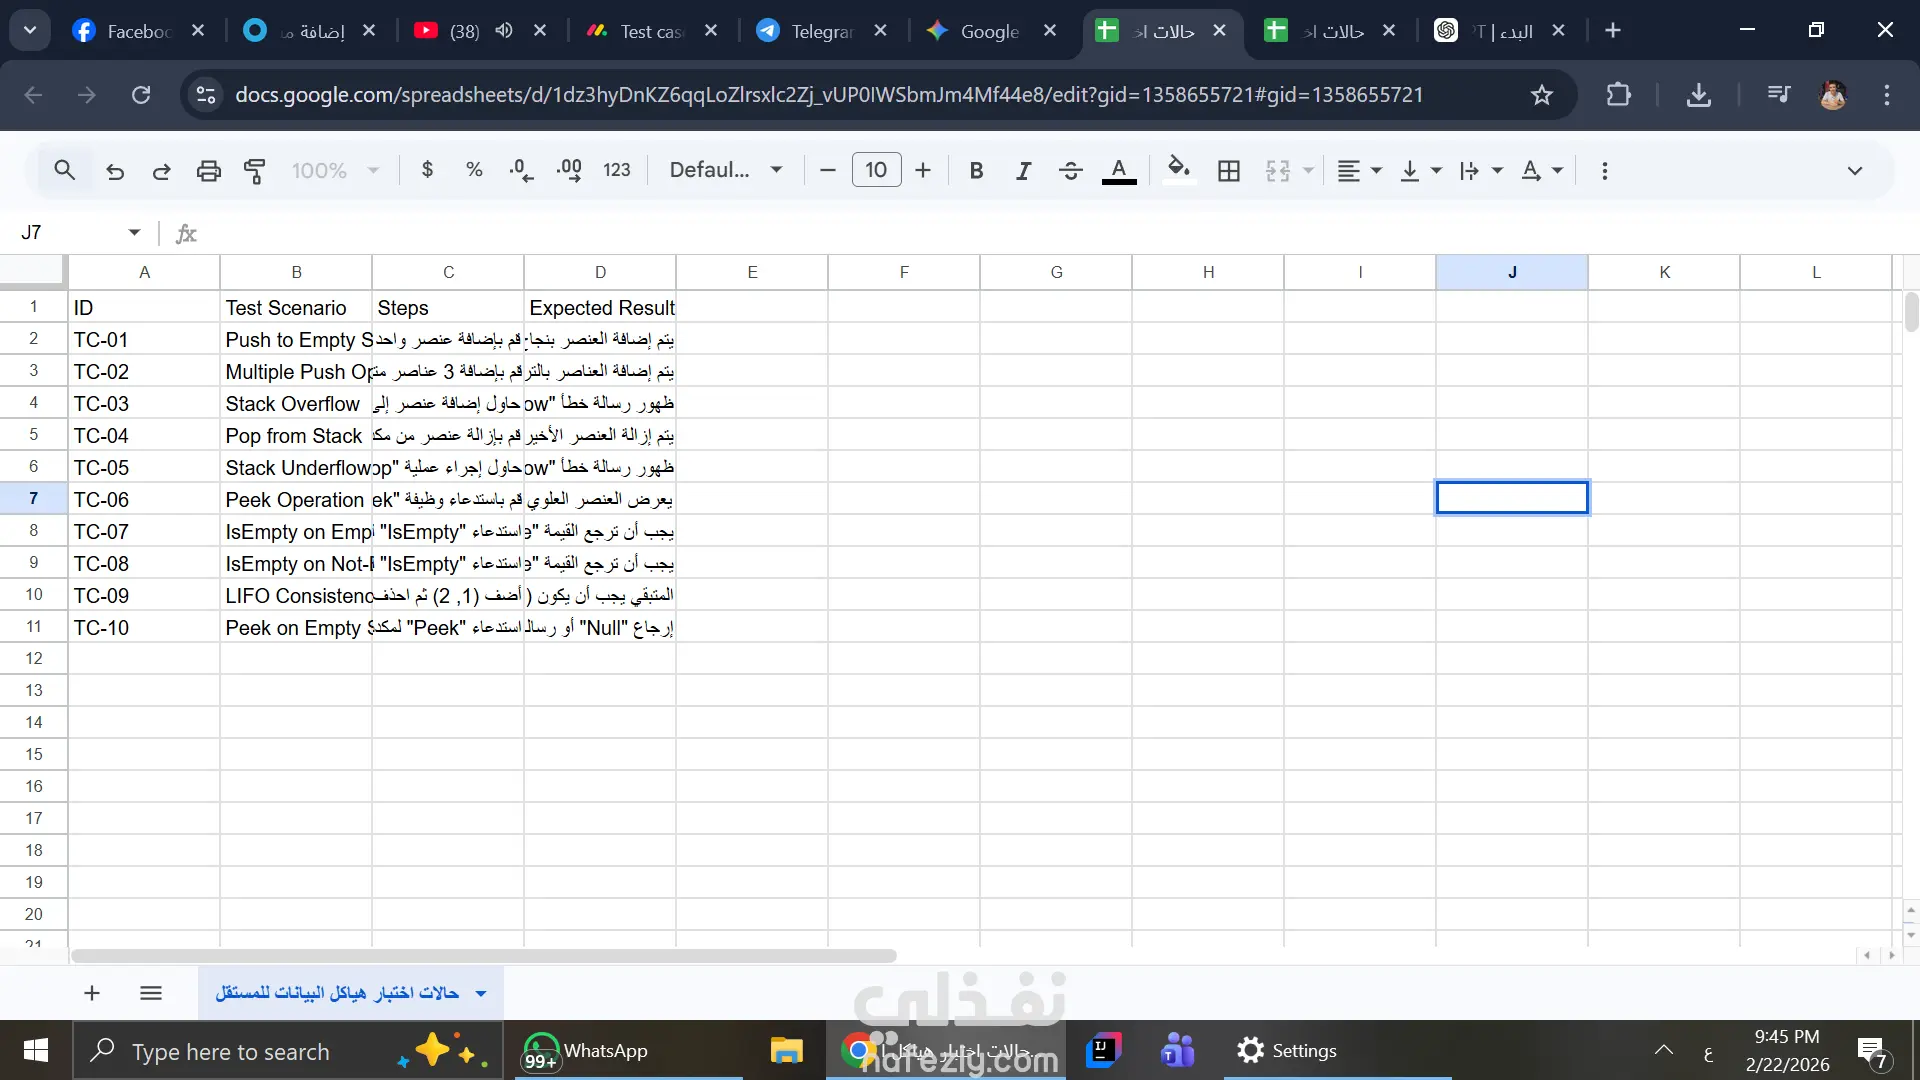
Task: Open the borders tool icon
Action: 1229,171
